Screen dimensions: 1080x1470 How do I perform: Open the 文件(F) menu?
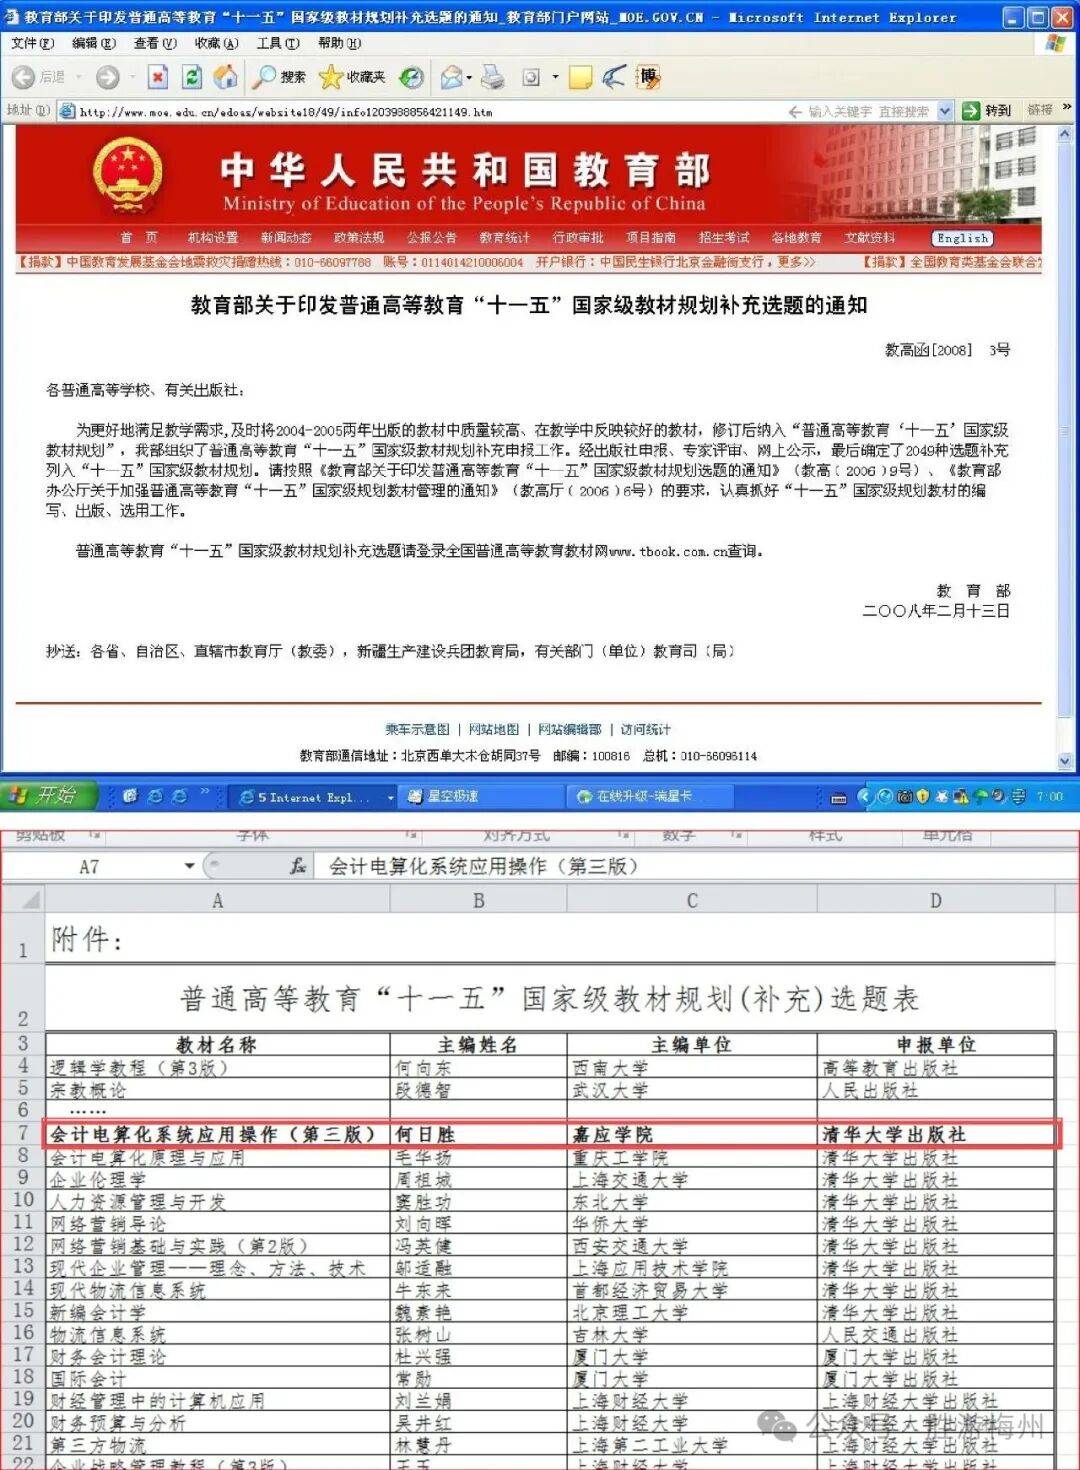[32, 43]
